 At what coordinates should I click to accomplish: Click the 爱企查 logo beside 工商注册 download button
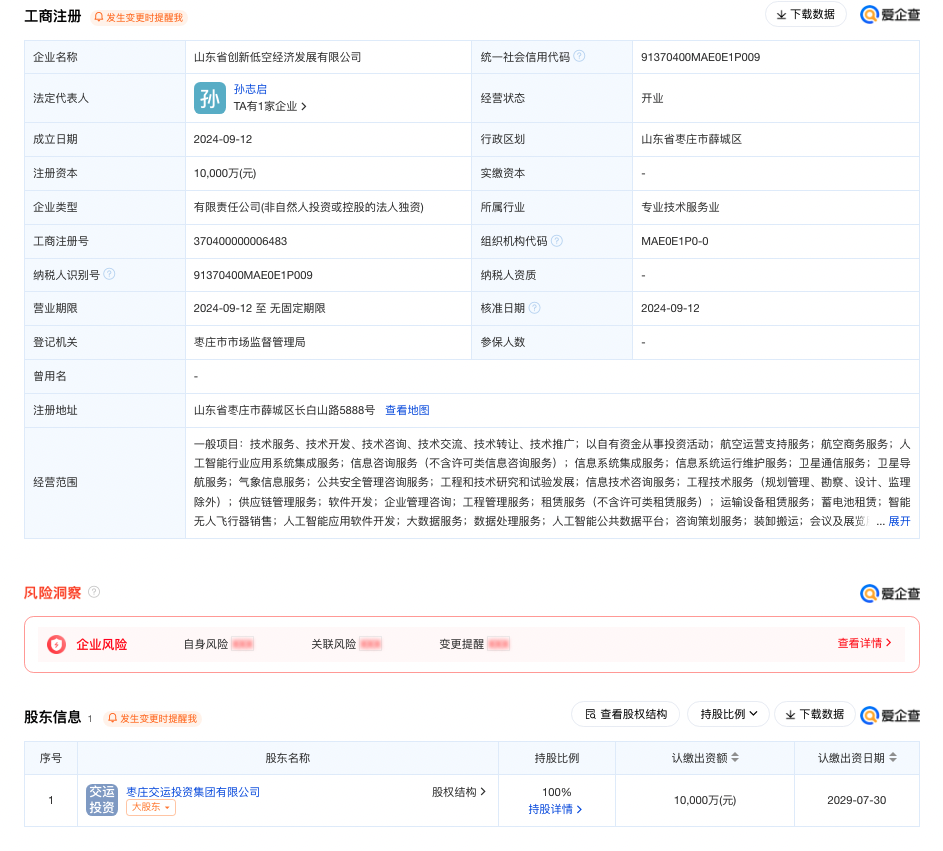tap(890, 15)
